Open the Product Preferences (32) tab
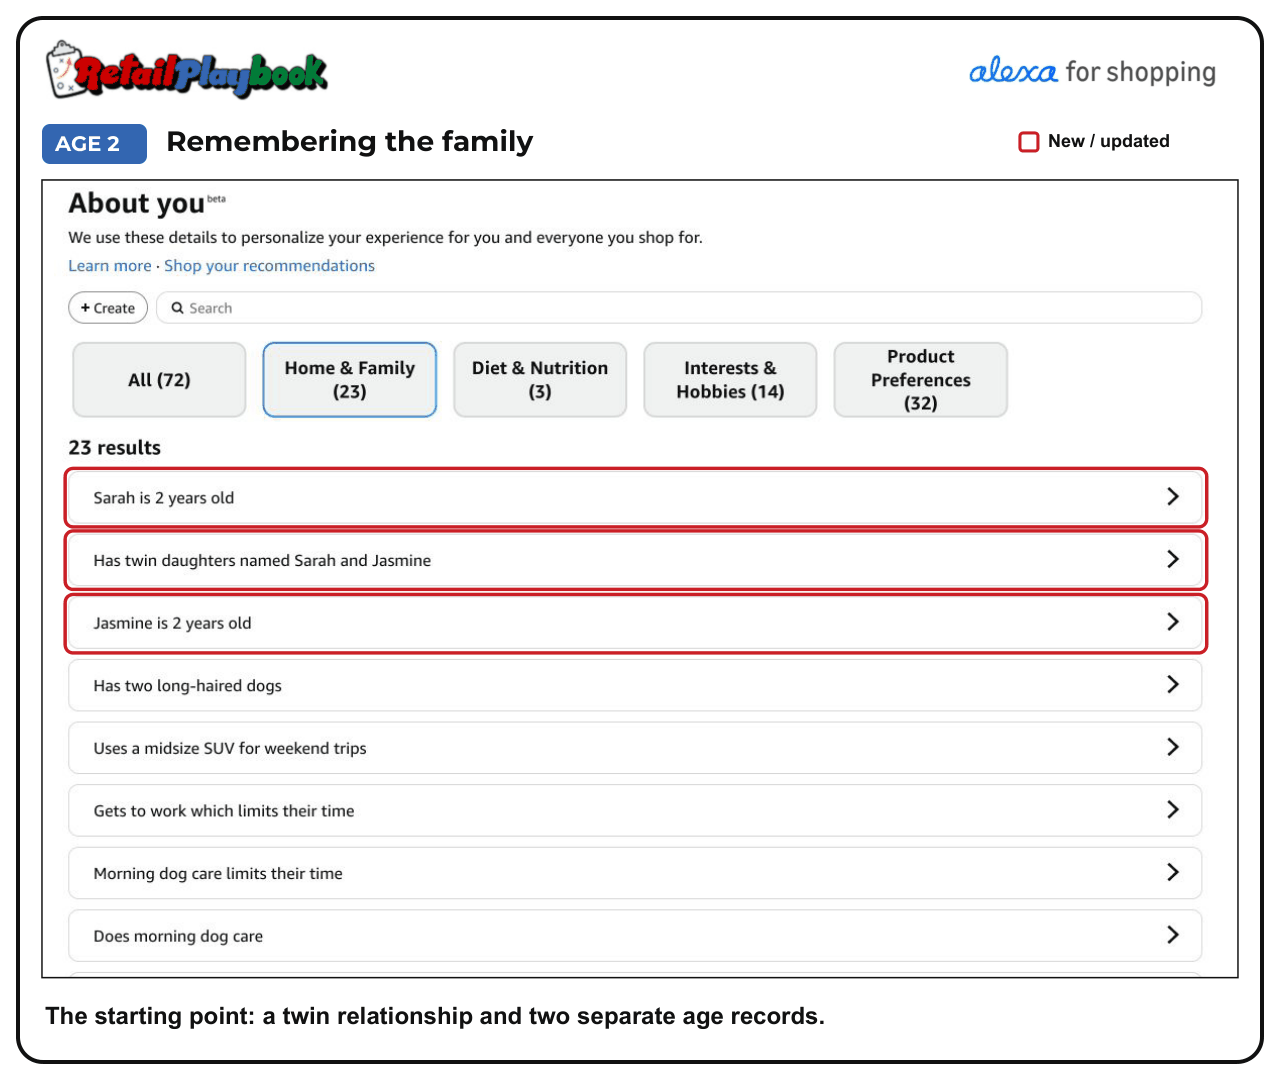The image size is (1280, 1080). coord(921,380)
